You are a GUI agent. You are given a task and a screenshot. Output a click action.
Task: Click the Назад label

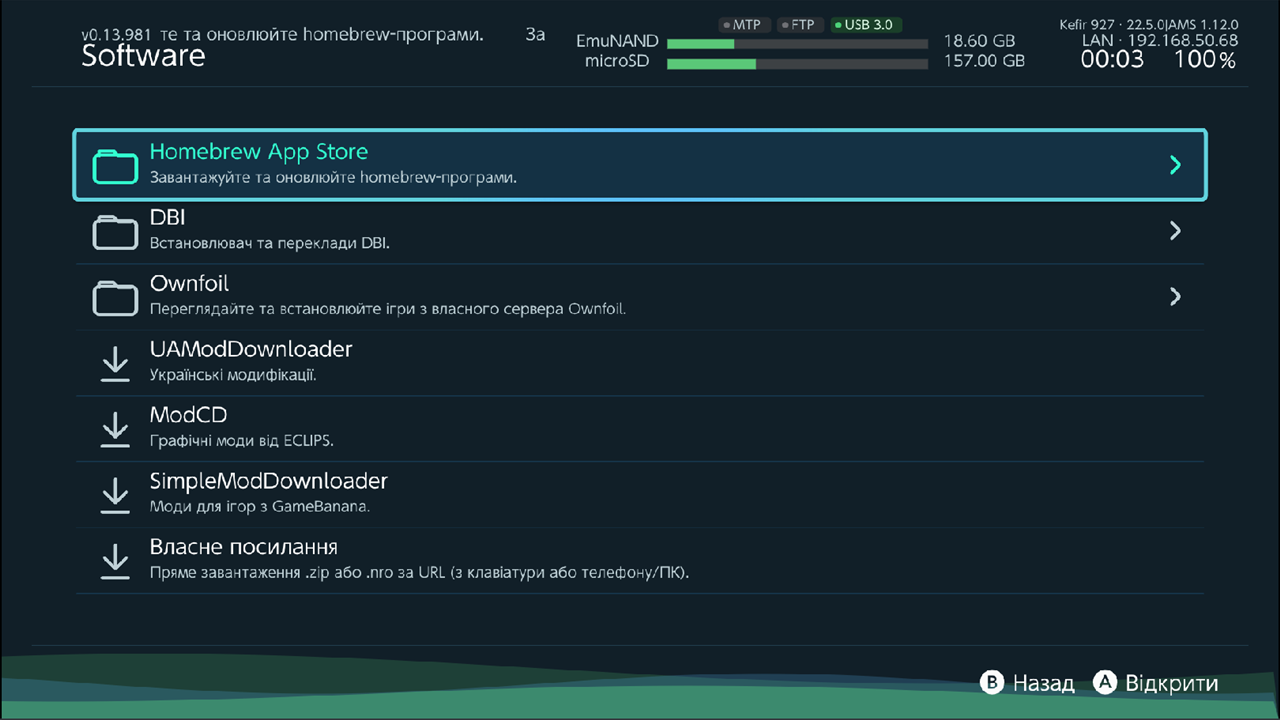[x=1043, y=683]
